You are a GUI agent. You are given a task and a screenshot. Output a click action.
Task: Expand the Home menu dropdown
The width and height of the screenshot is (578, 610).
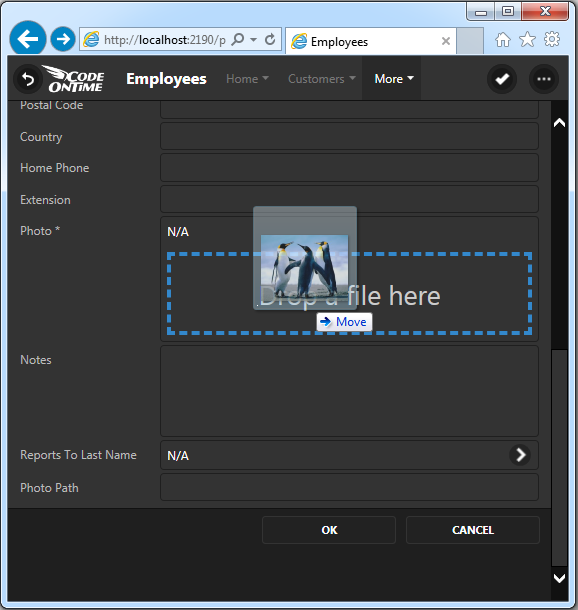pyautogui.click(x=247, y=79)
